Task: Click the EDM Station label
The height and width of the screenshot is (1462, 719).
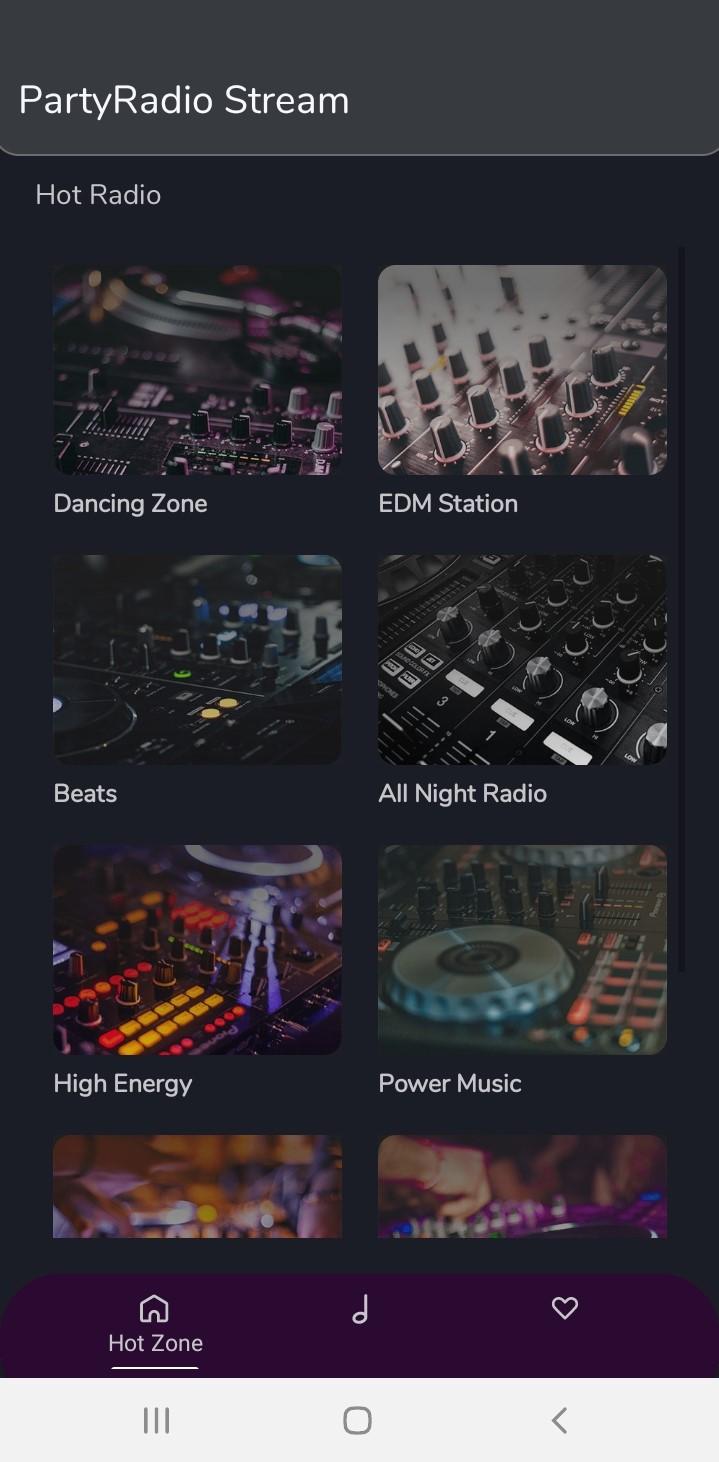Action: pos(448,503)
